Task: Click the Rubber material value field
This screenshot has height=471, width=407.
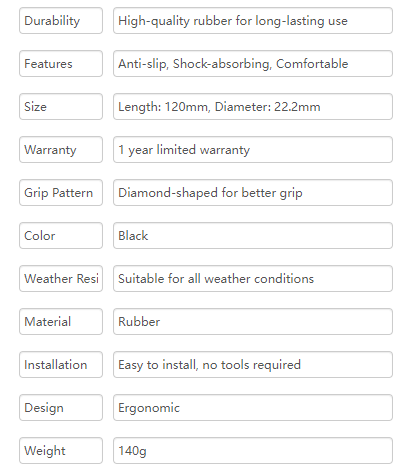Action: pyautogui.click(x=253, y=322)
